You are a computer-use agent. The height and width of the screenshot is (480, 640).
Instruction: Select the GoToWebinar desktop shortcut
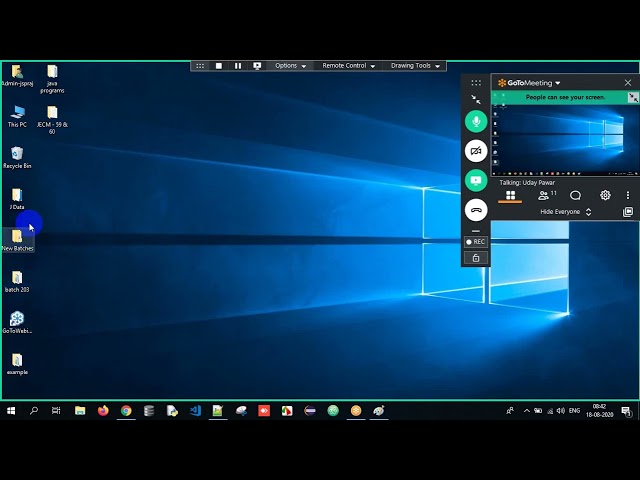pos(17,322)
